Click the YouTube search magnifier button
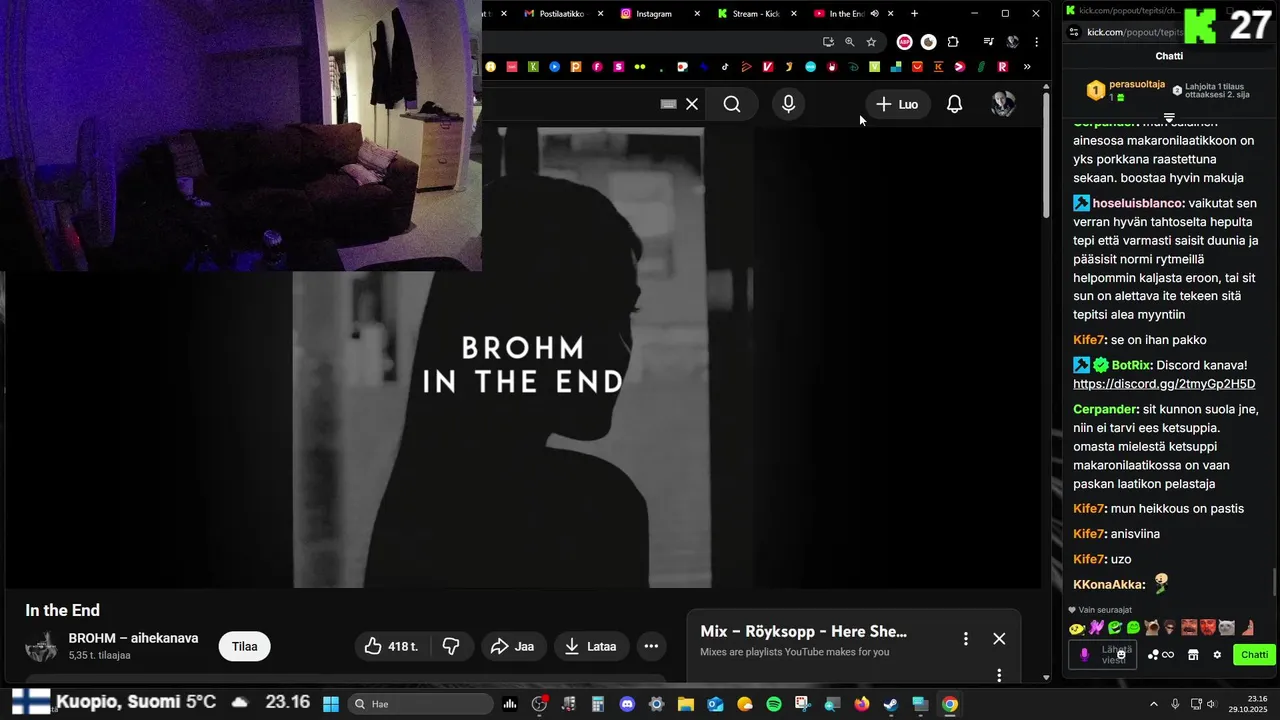 (x=732, y=104)
